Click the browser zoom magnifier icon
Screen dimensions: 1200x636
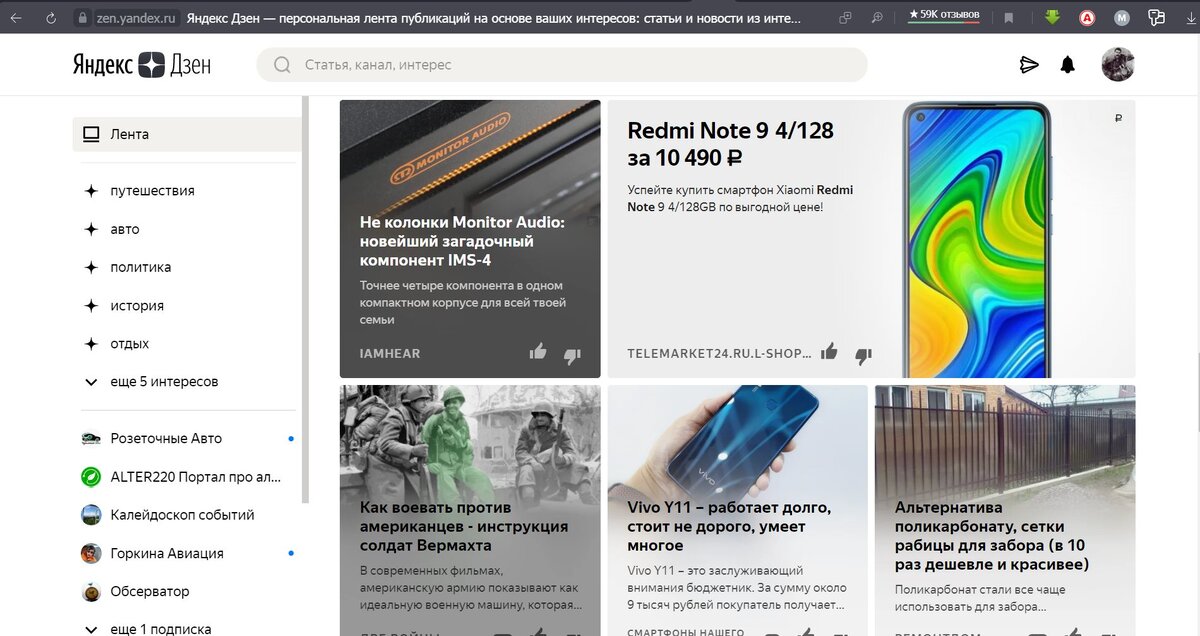click(877, 17)
